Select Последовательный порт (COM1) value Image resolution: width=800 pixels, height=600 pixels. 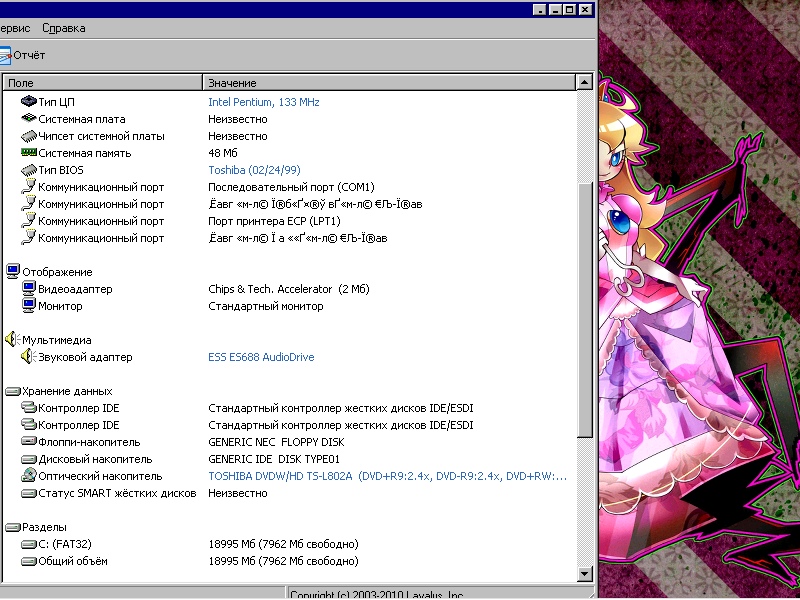pos(291,187)
